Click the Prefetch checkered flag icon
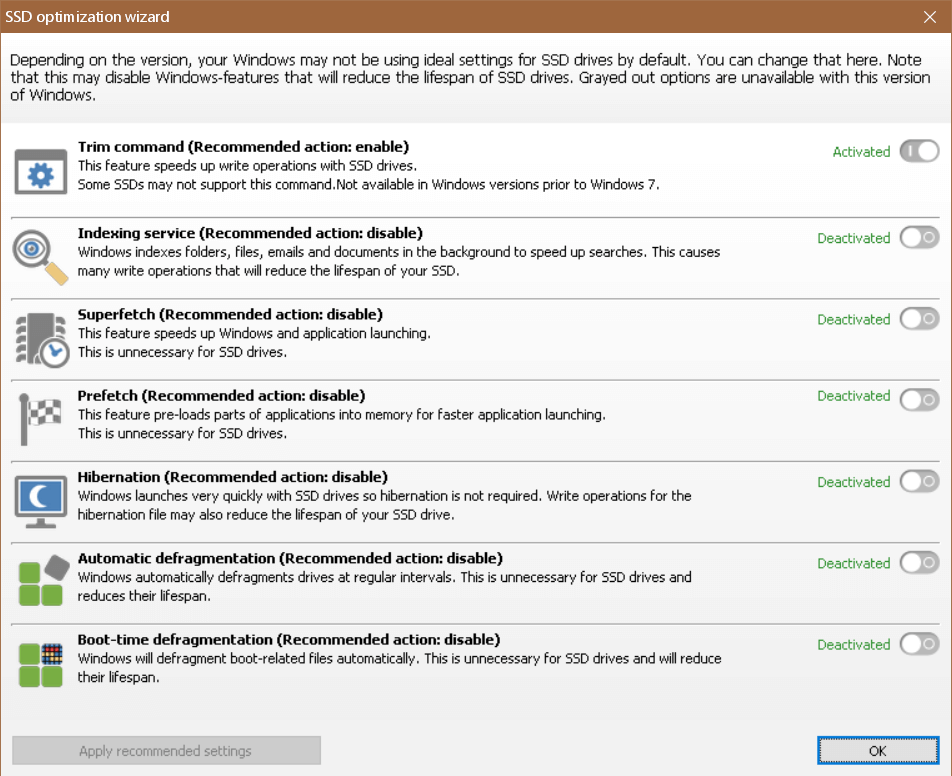The image size is (952, 776). click(40, 419)
